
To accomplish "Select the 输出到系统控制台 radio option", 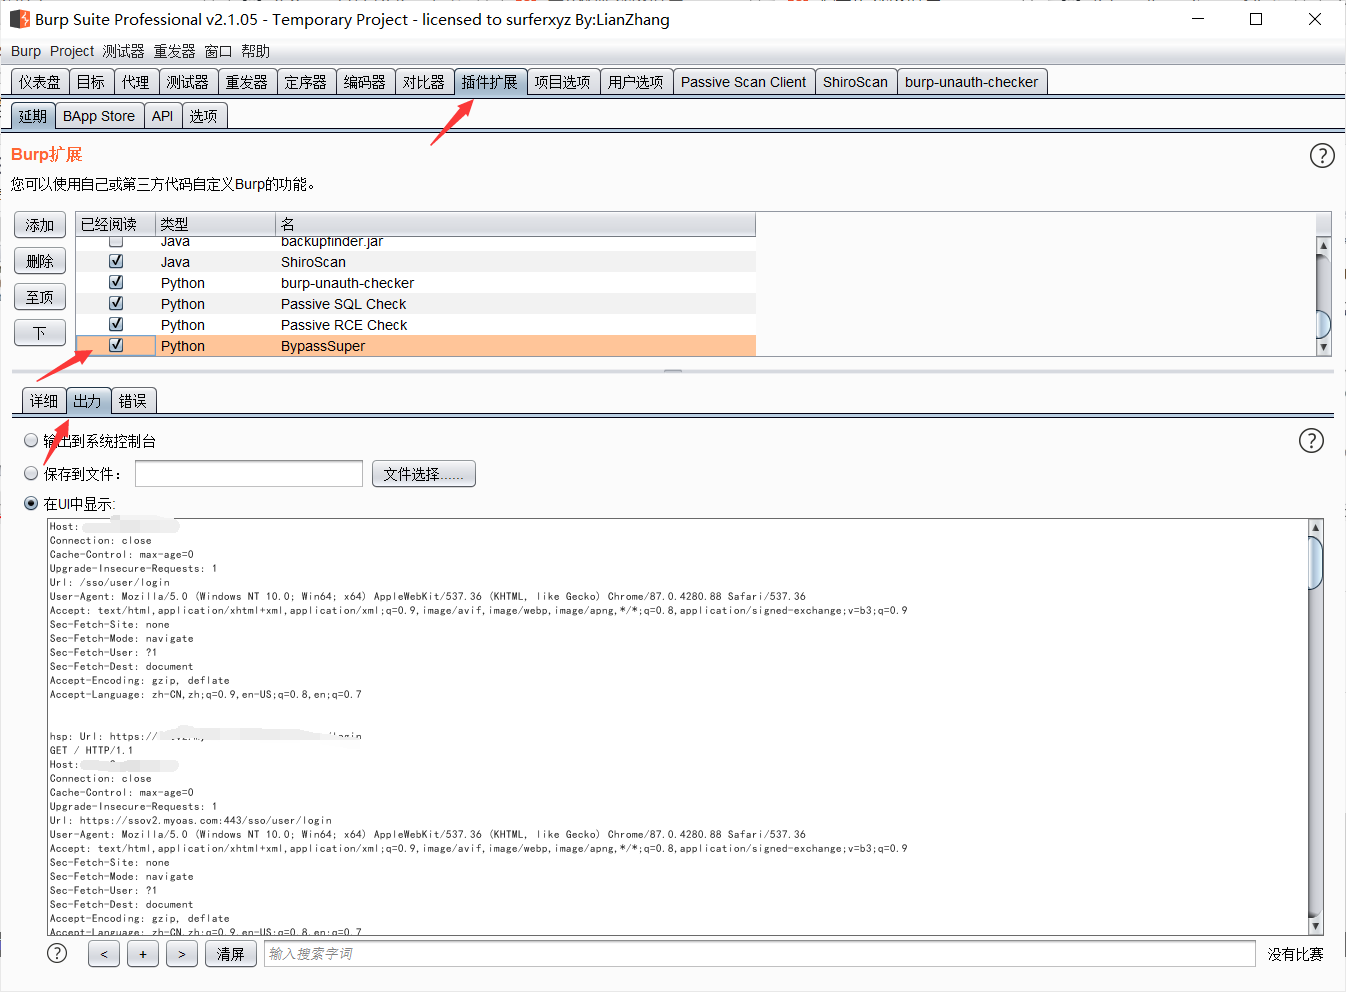I will pyautogui.click(x=31, y=440).
